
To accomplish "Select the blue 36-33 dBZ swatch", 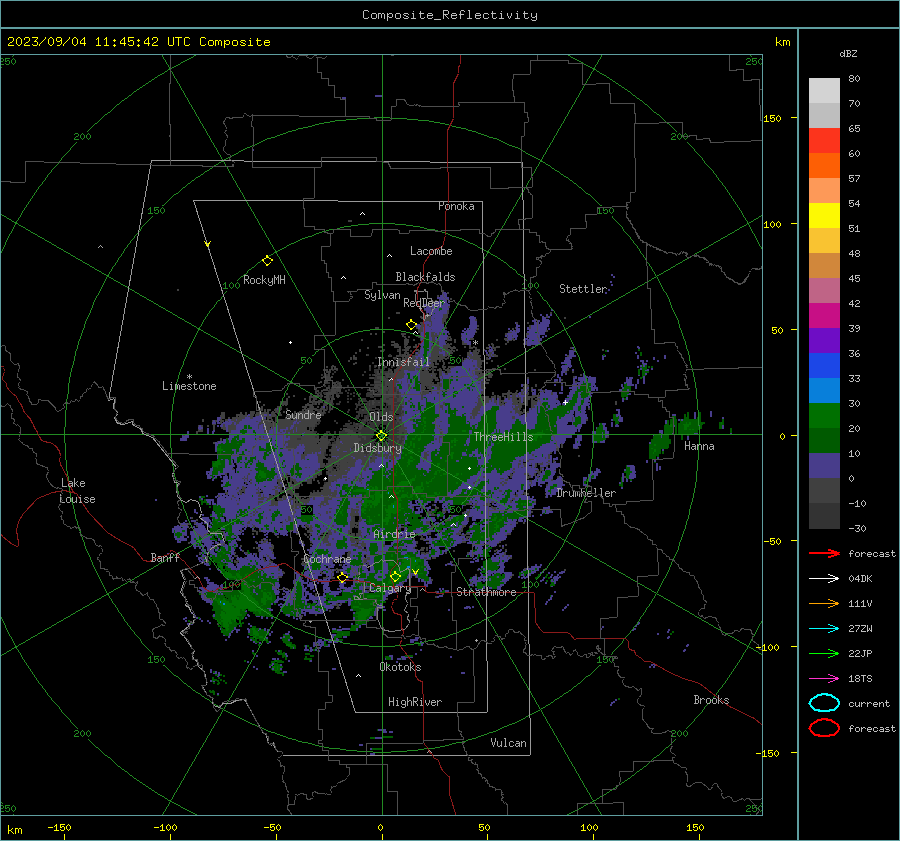I will point(824,366).
